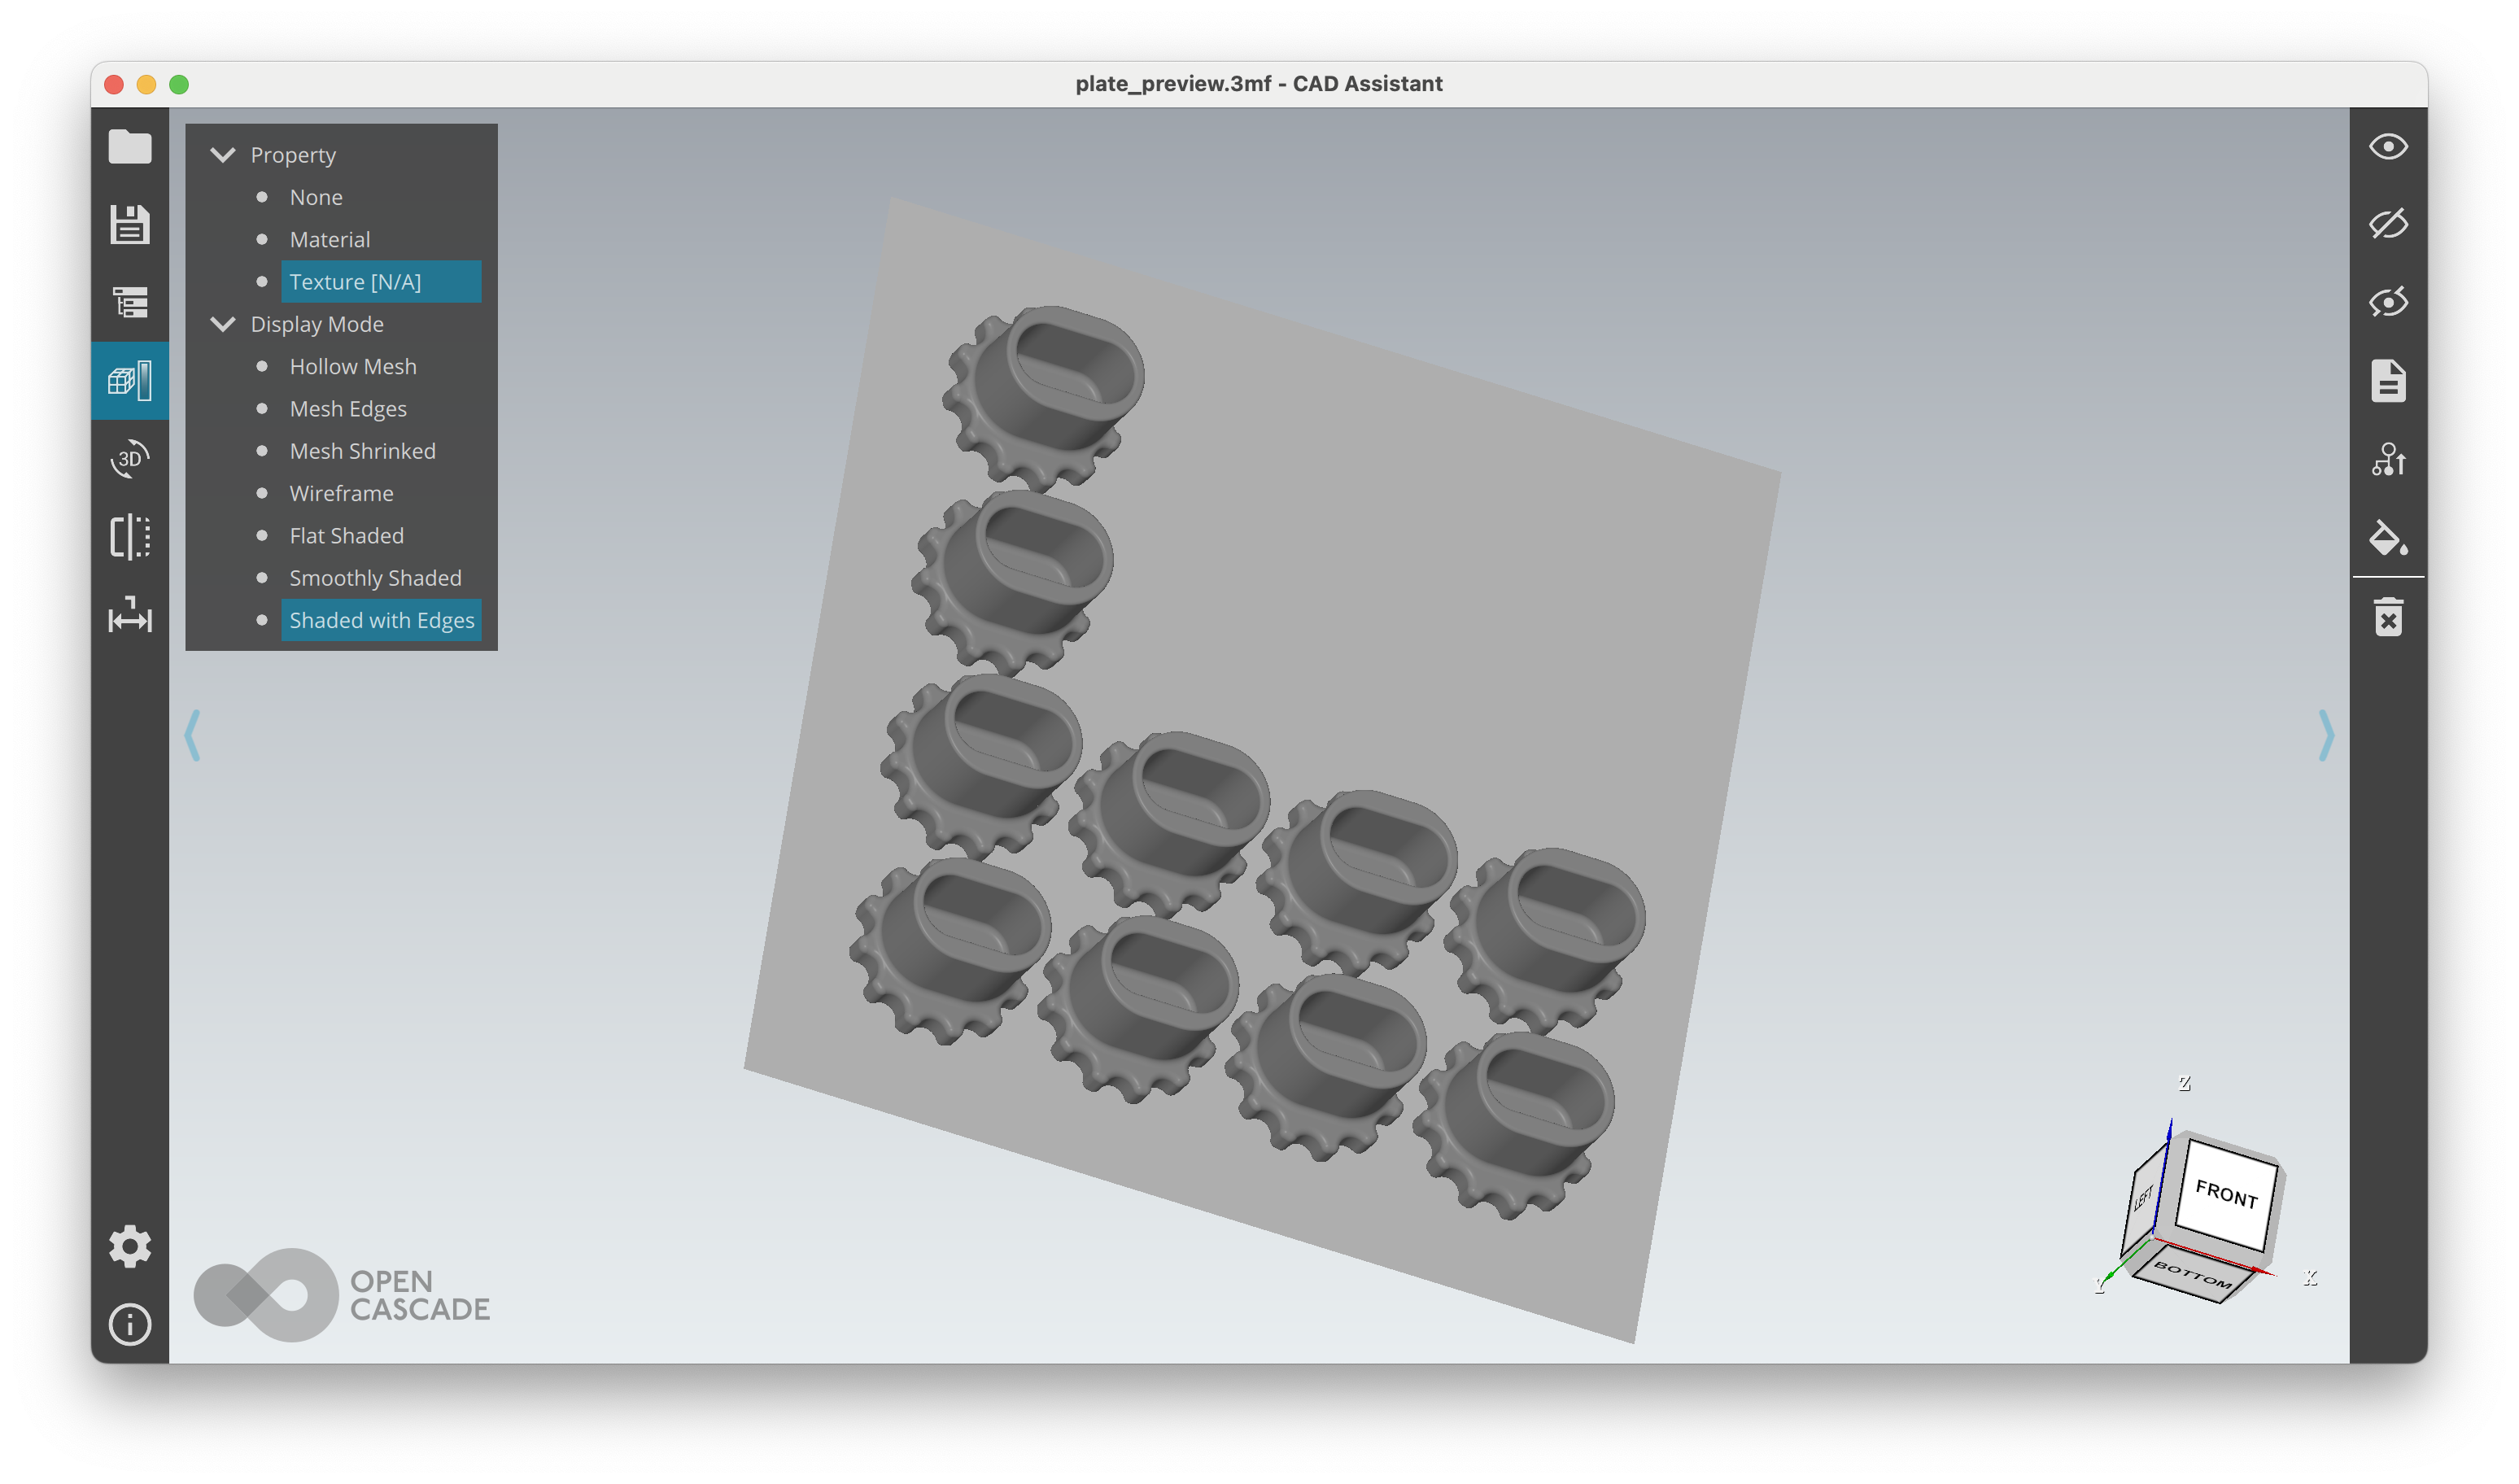Image resolution: width=2519 pixels, height=1484 pixels.
Task: Collapse the Property section
Action: [x=223, y=154]
